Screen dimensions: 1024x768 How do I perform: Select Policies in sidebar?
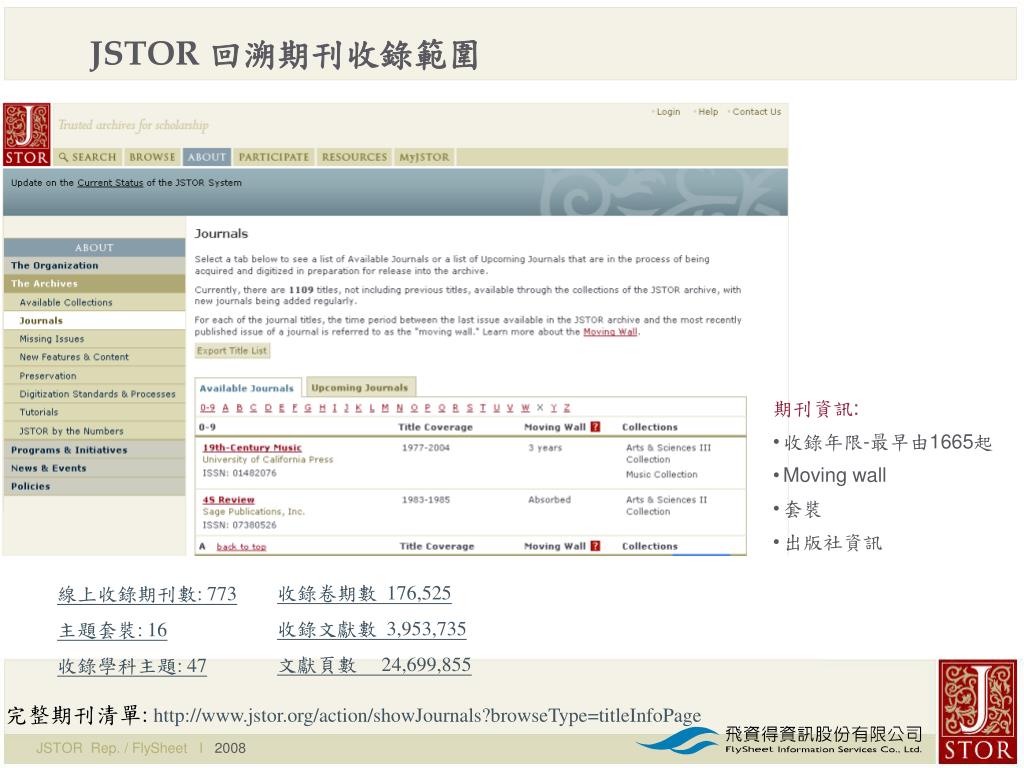click(x=95, y=487)
